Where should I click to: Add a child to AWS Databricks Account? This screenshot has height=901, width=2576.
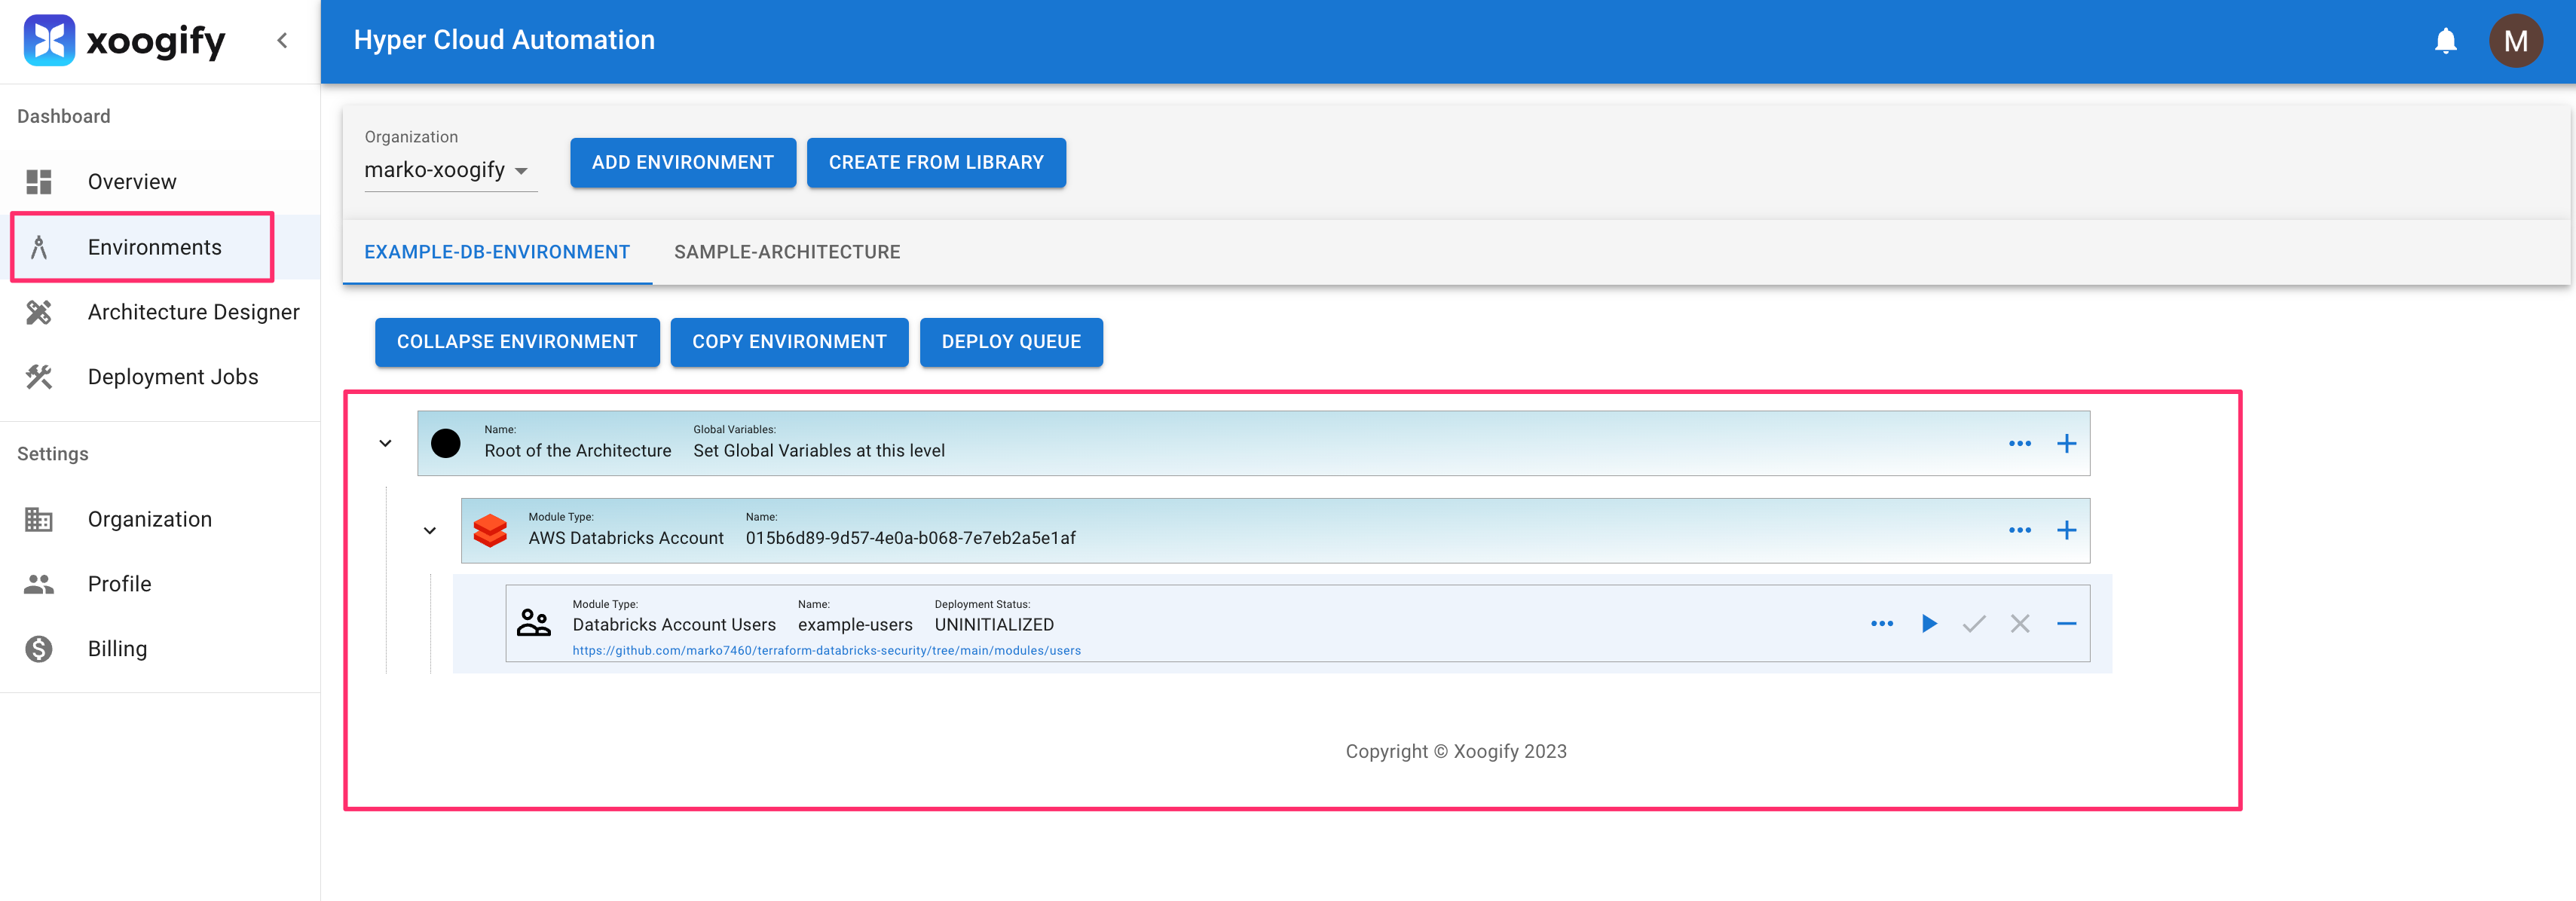[2066, 531]
